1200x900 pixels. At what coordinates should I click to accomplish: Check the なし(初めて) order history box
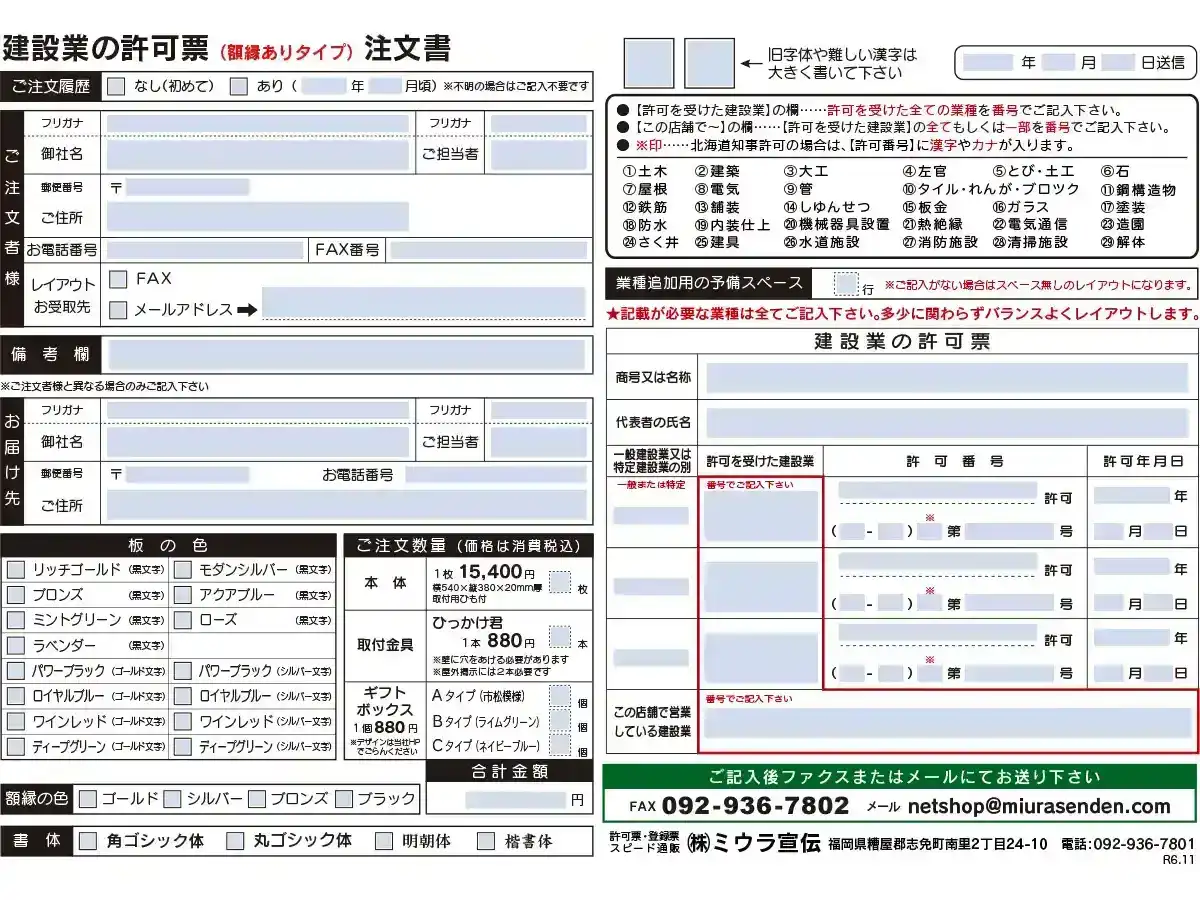coord(117,83)
